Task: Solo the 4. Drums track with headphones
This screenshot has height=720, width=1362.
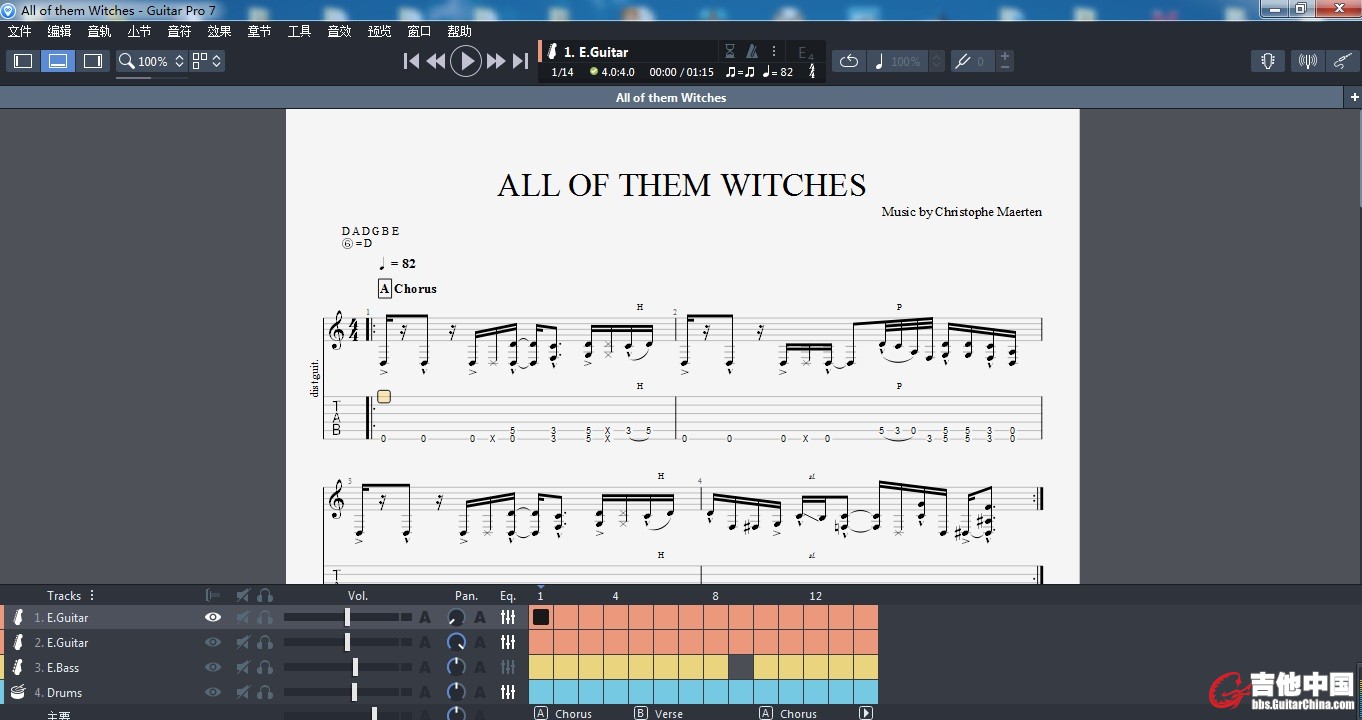Action: click(265, 692)
